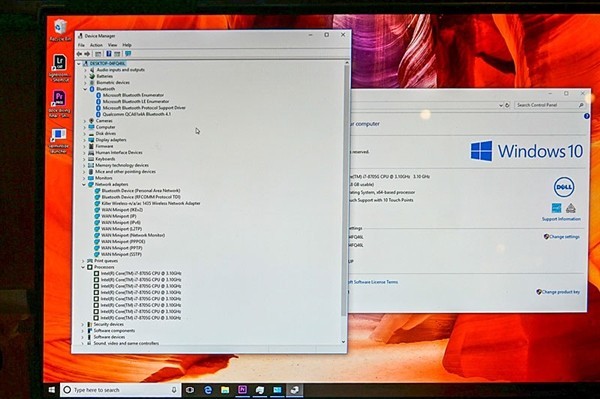600x399 pixels.
Task: Click the action pane toolbar icon right of Help
Action: [x=117, y=54]
